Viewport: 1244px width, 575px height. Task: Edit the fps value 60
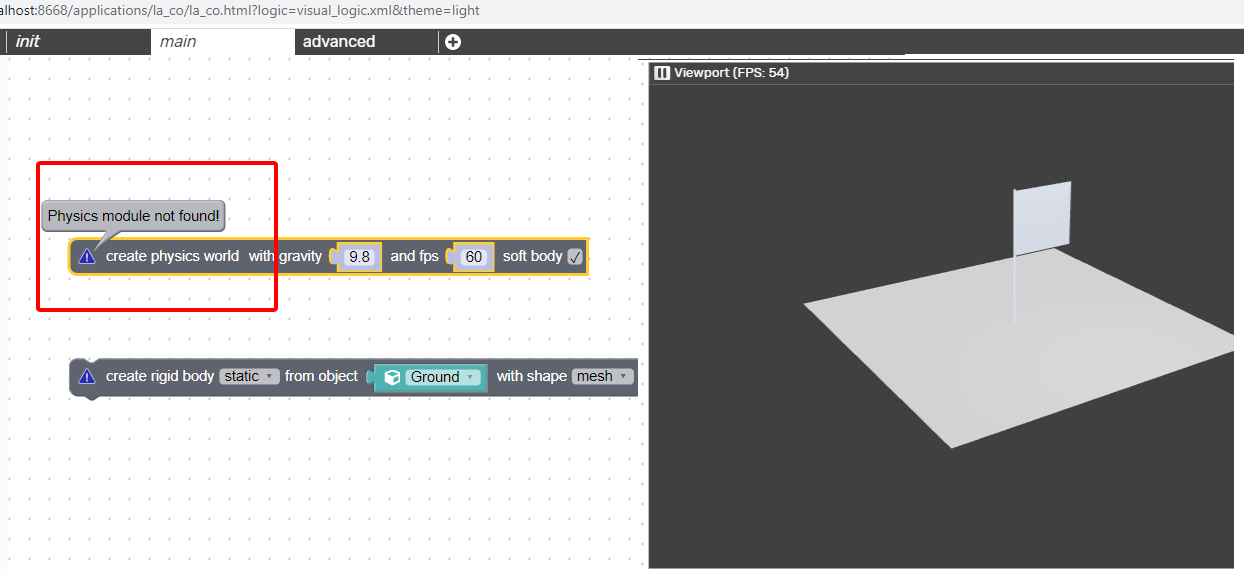(x=474, y=257)
